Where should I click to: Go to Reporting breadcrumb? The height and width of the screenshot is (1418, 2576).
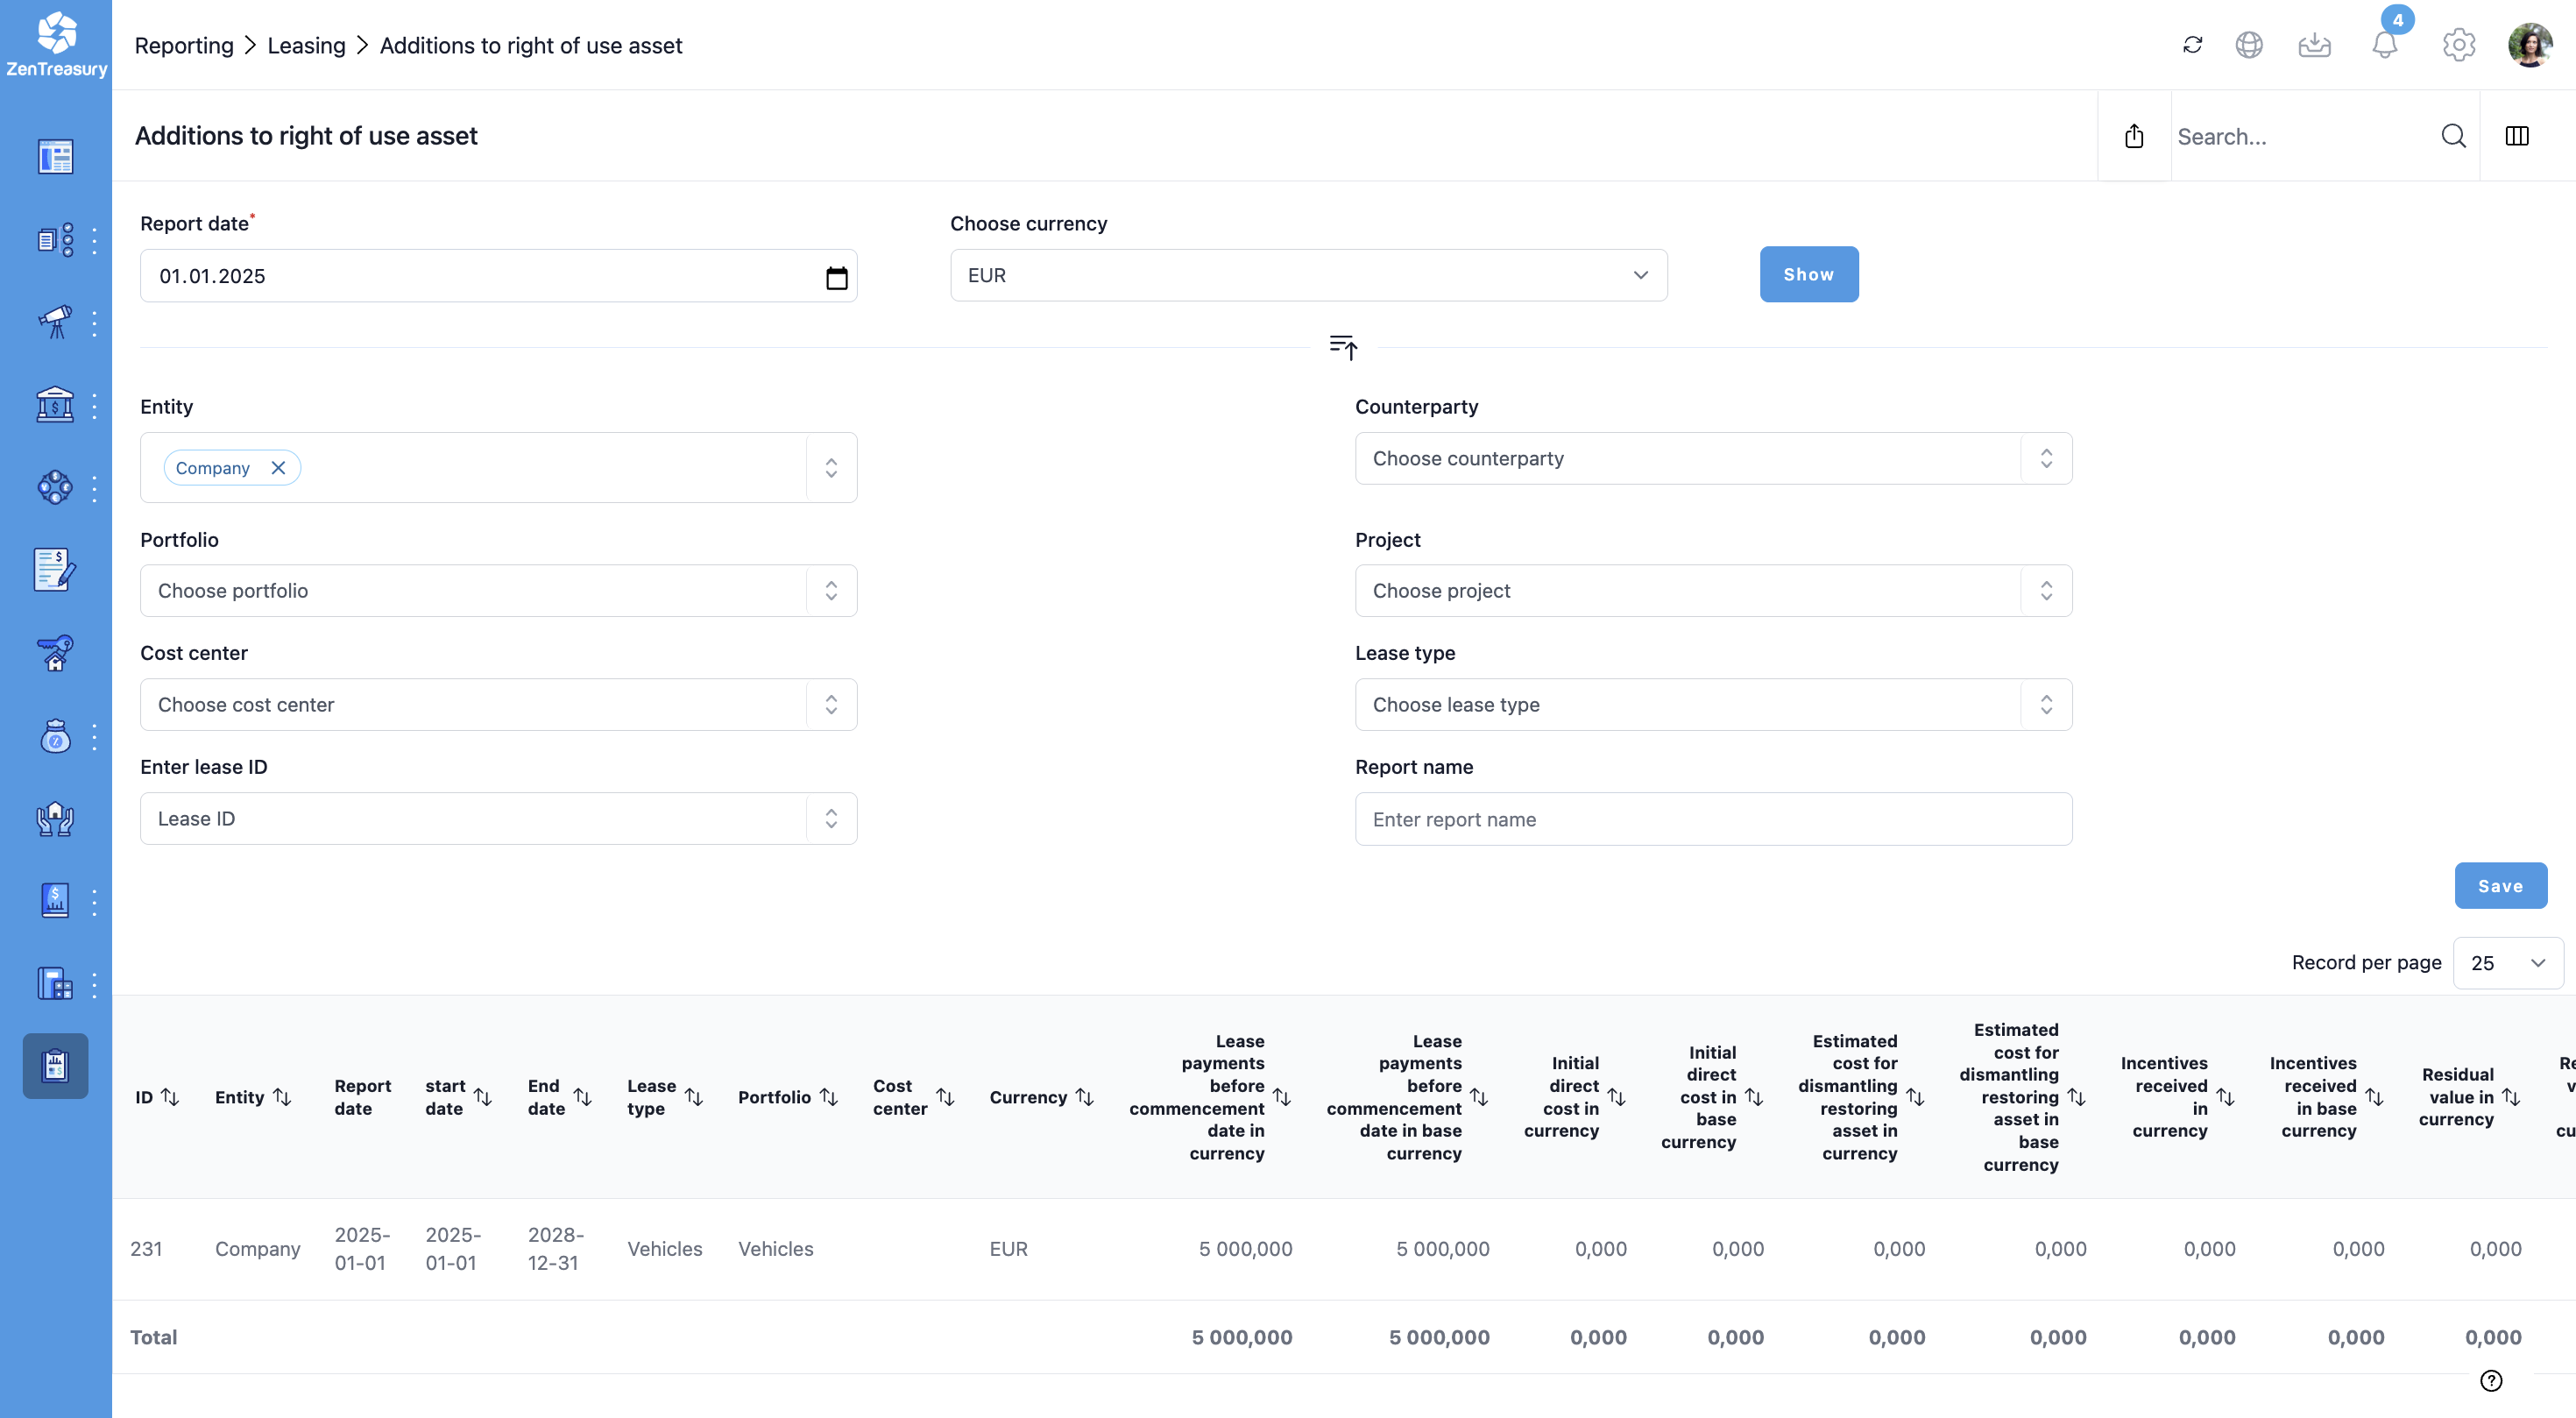point(184,46)
